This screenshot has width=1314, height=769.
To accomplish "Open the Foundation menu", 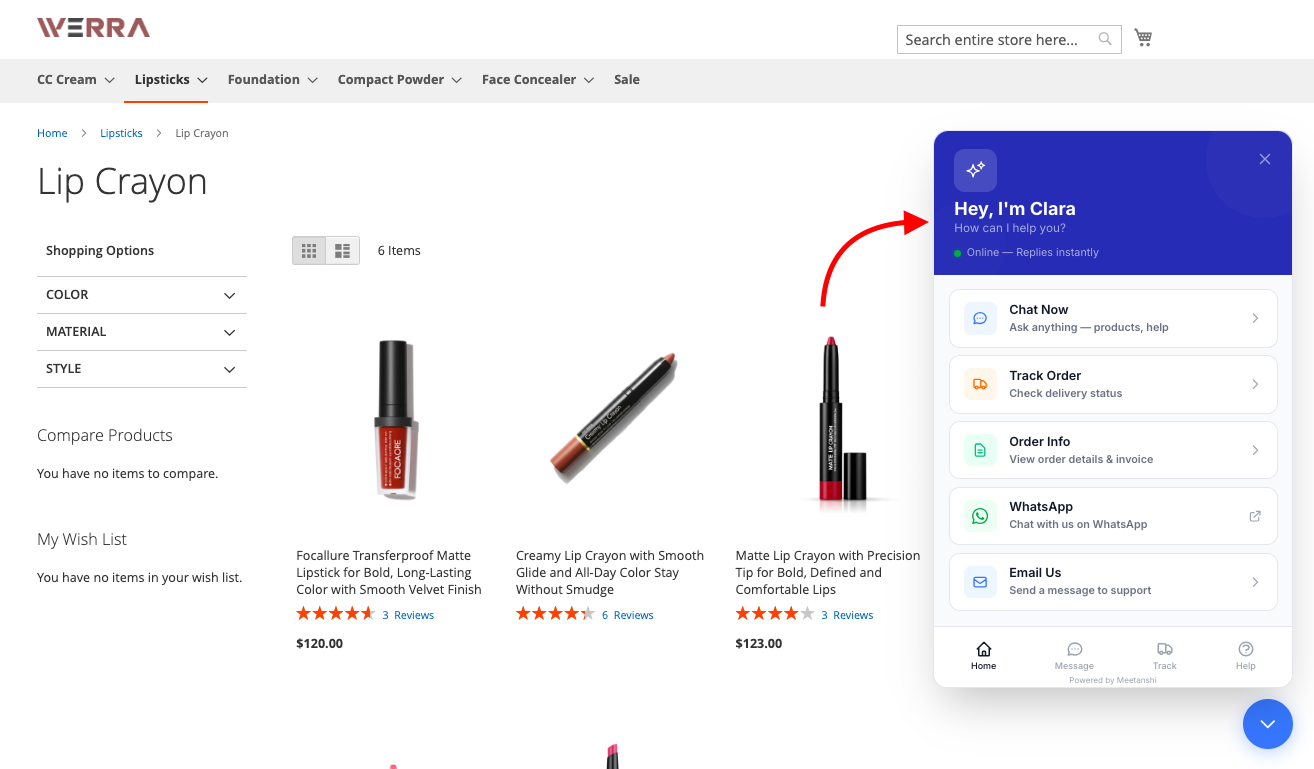I will point(272,80).
